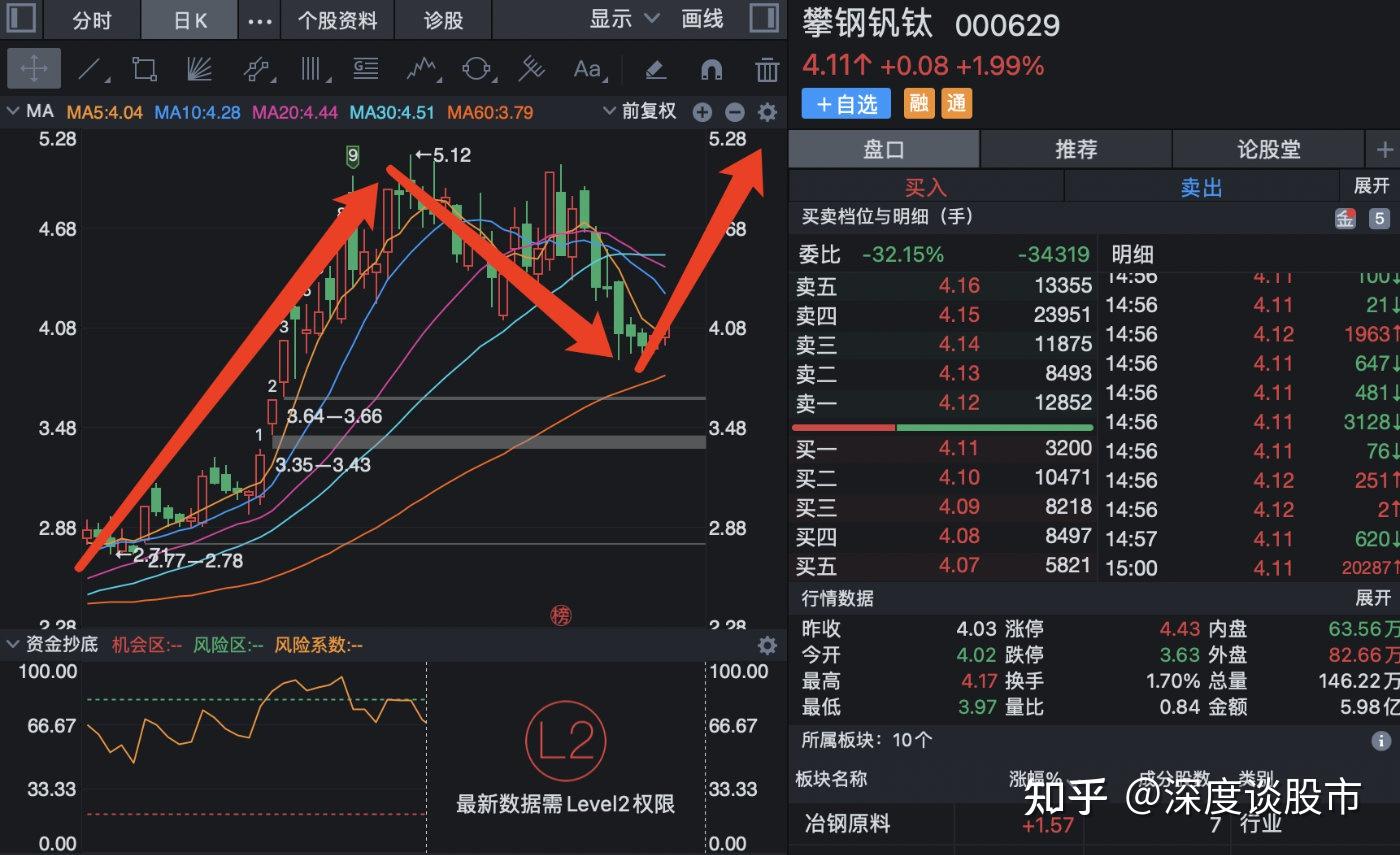Toggle 画线 drawing toolbar

click(x=702, y=19)
